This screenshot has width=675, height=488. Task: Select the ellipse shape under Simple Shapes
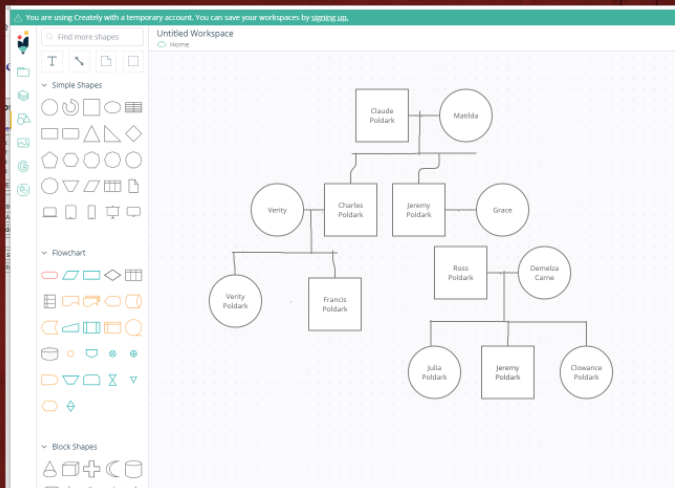click(112, 107)
